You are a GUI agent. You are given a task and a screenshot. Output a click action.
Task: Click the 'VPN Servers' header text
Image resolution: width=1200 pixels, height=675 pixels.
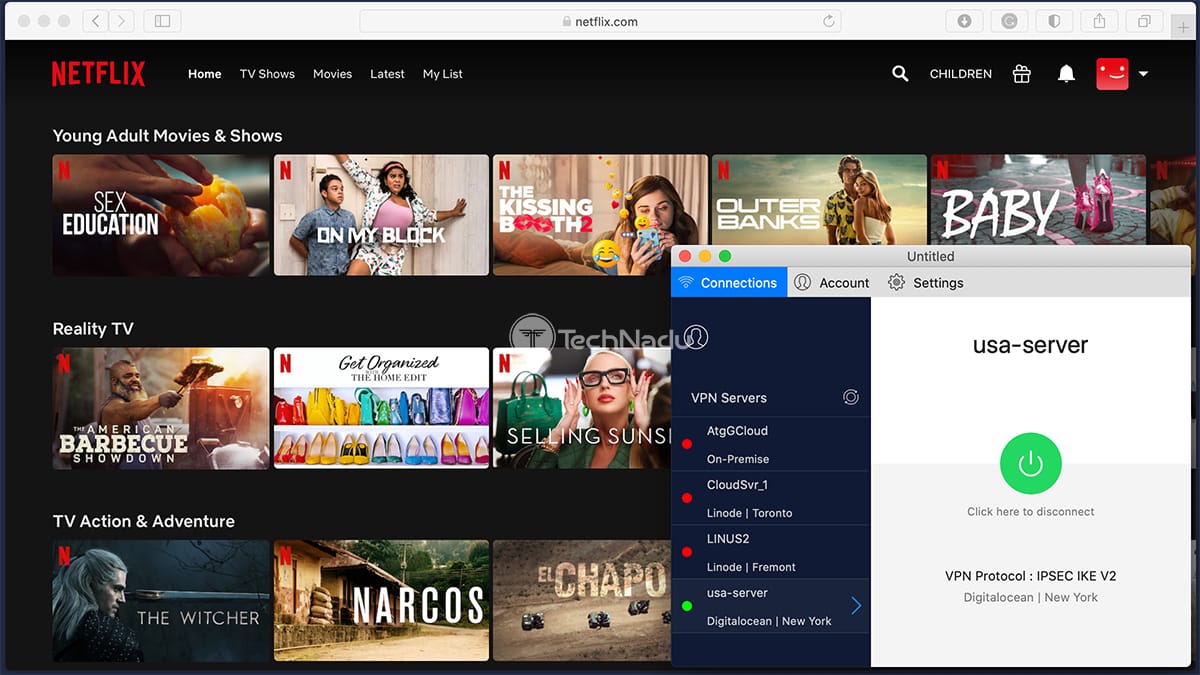[x=729, y=397]
